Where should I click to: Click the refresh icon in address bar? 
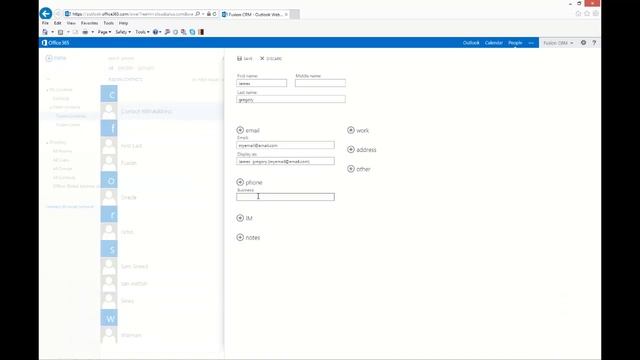point(214,14)
